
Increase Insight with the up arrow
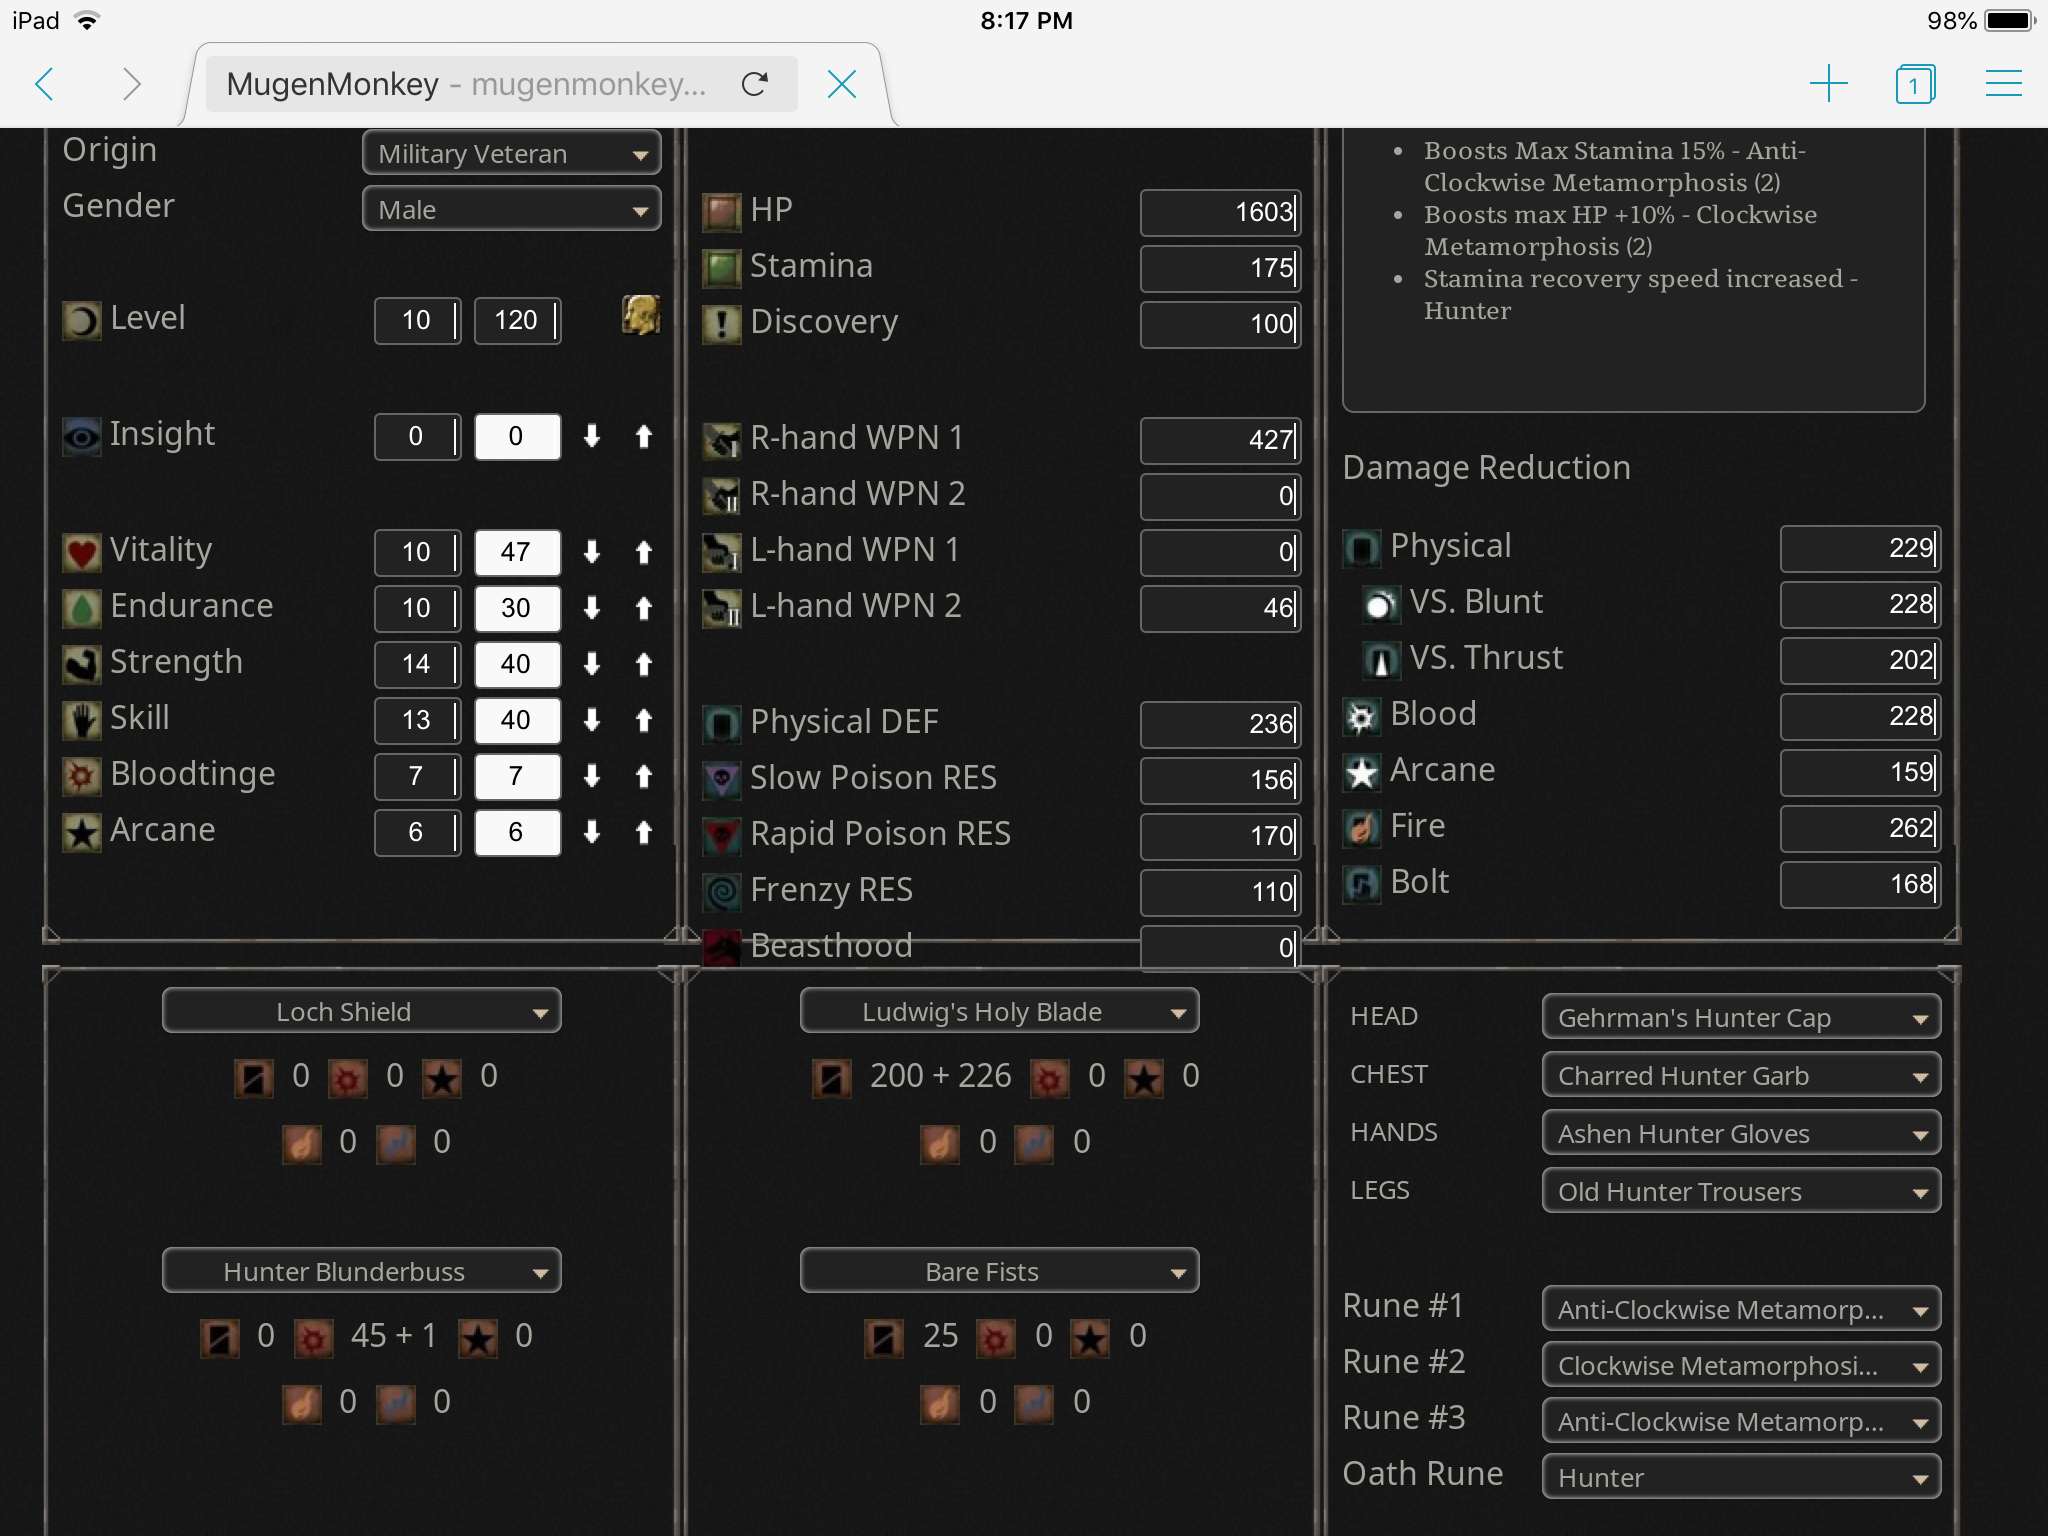[x=644, y=436]
